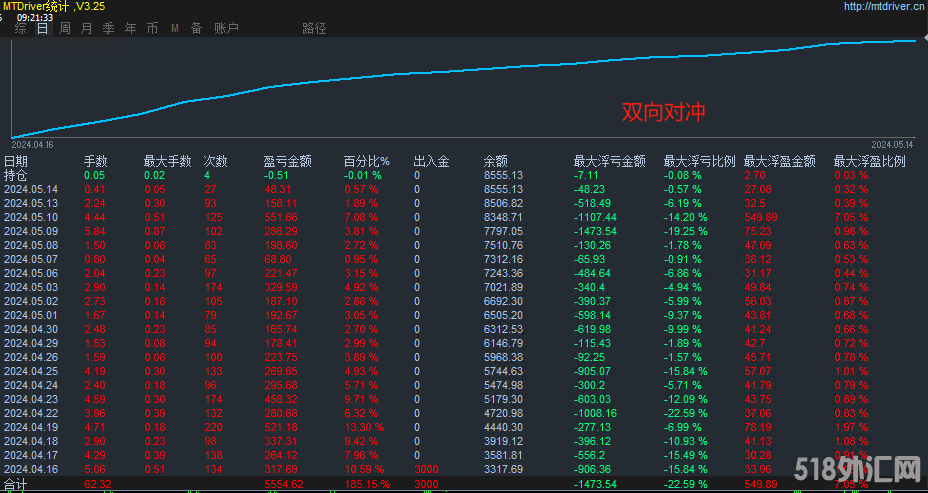This screenshot has width=928, height=493.
Task: Select the 2024.04.22 date row
Action: click(x=31, y=413)
